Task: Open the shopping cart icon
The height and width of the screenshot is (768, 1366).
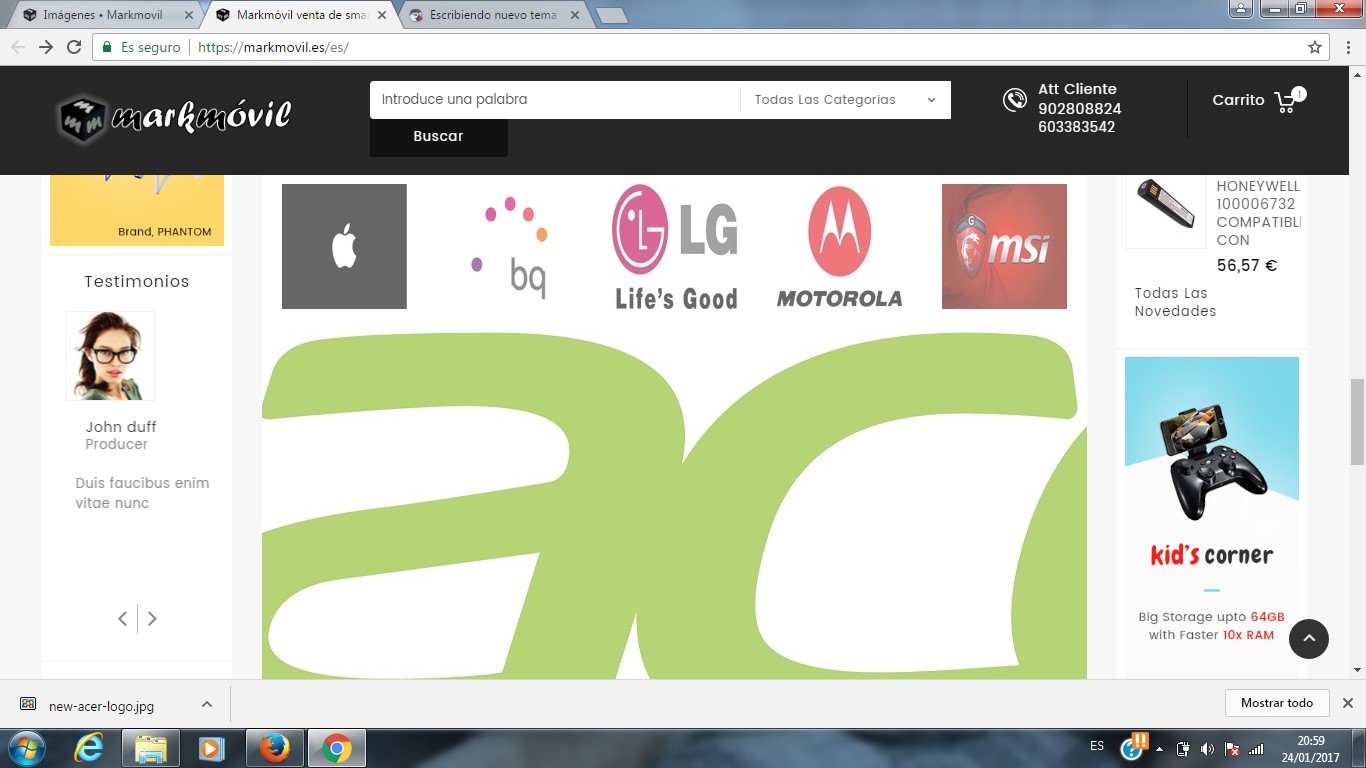Action: tap(1286, 101)
